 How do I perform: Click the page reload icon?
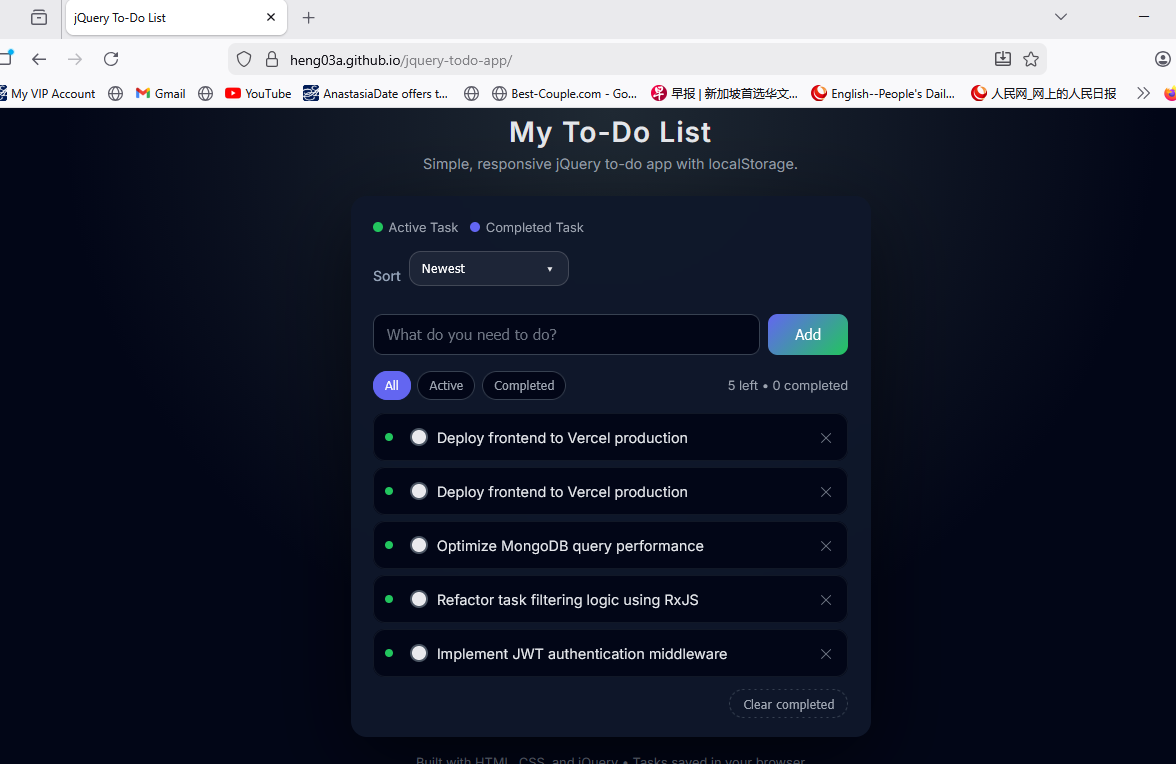point(110,59)
